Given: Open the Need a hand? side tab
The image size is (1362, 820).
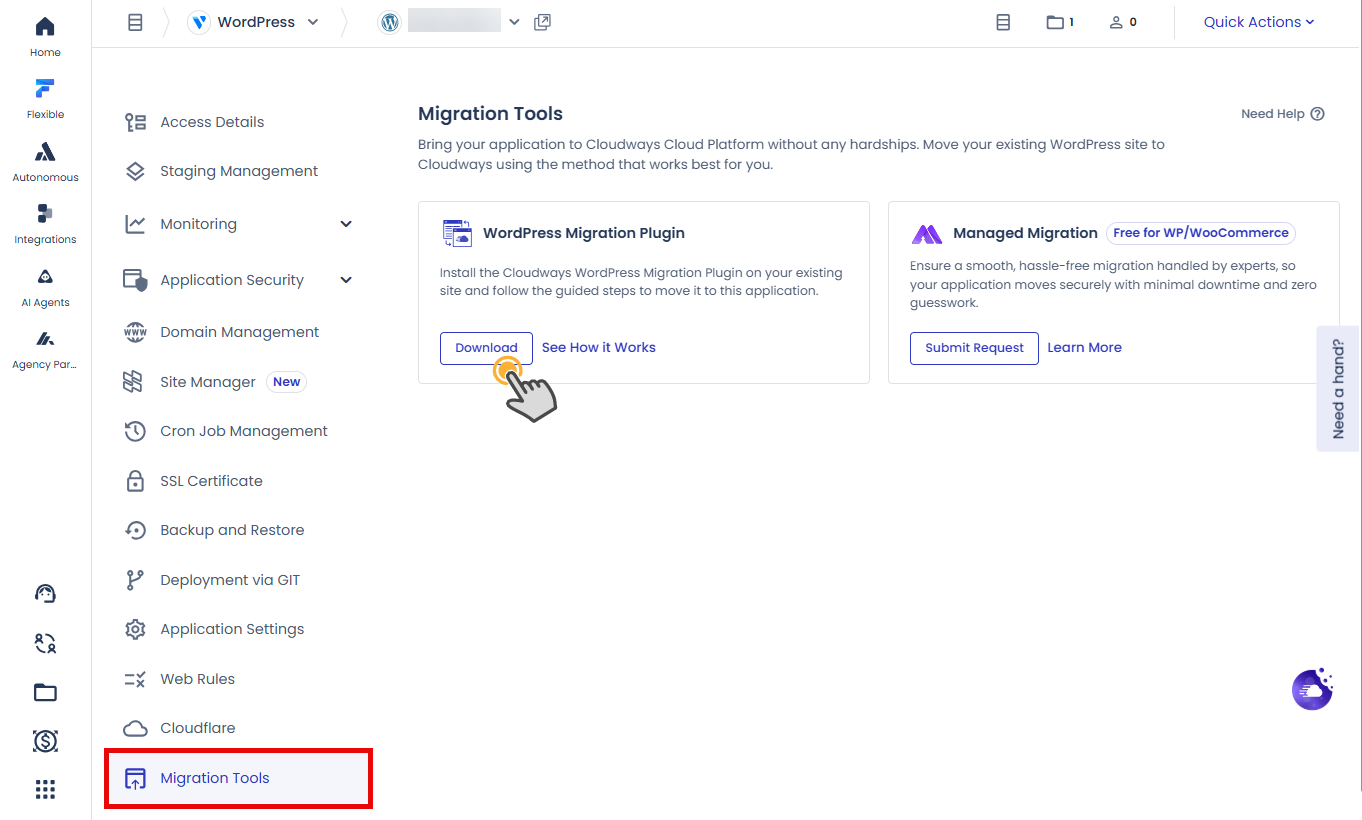Looking at the screenshot, I should coord(1338,389).
